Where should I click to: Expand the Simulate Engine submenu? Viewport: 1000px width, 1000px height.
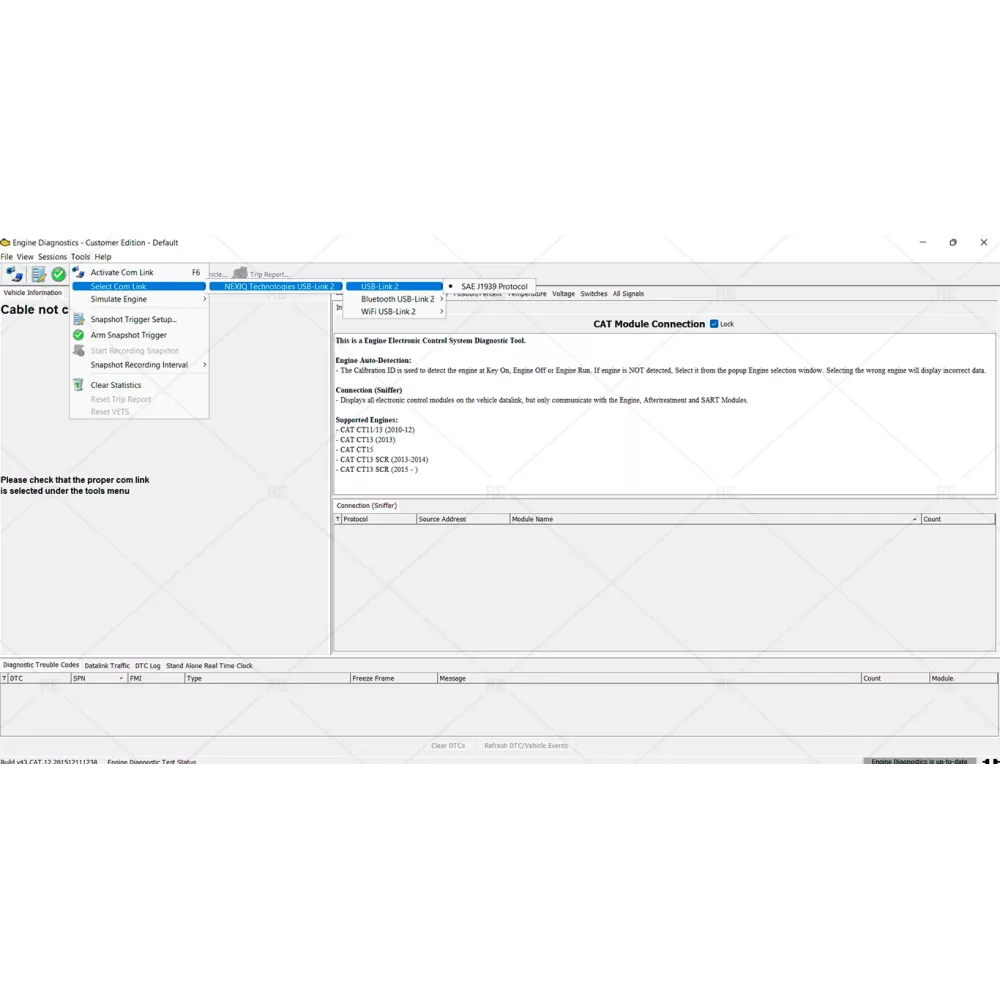(x=140, y=299)
